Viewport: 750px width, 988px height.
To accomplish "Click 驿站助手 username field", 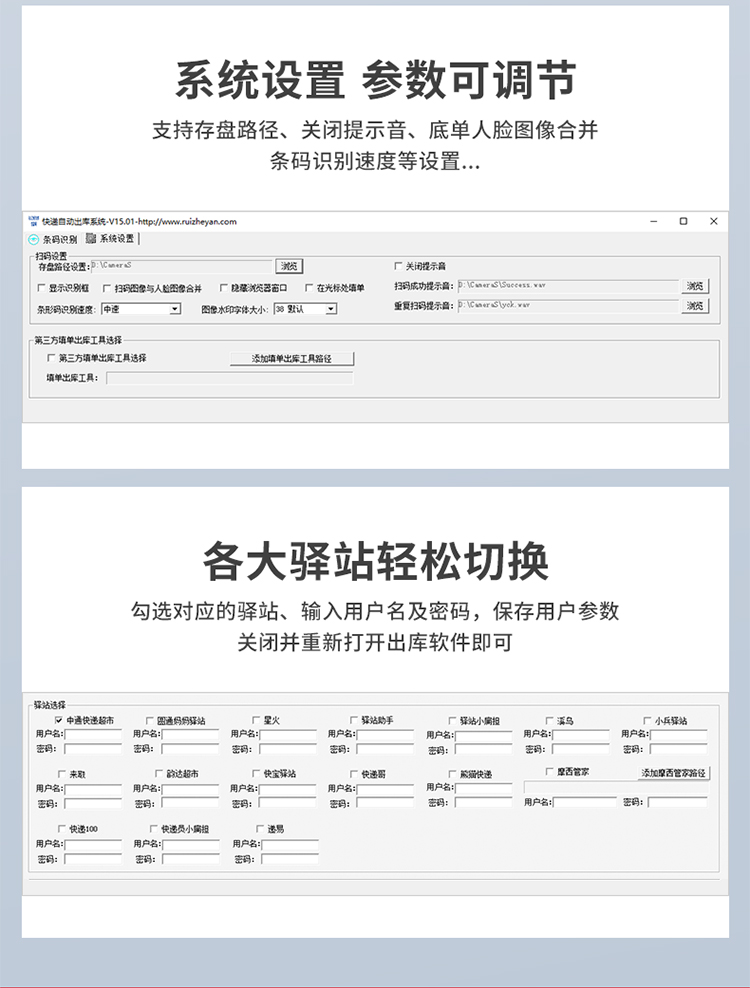I will pos(386,734).
